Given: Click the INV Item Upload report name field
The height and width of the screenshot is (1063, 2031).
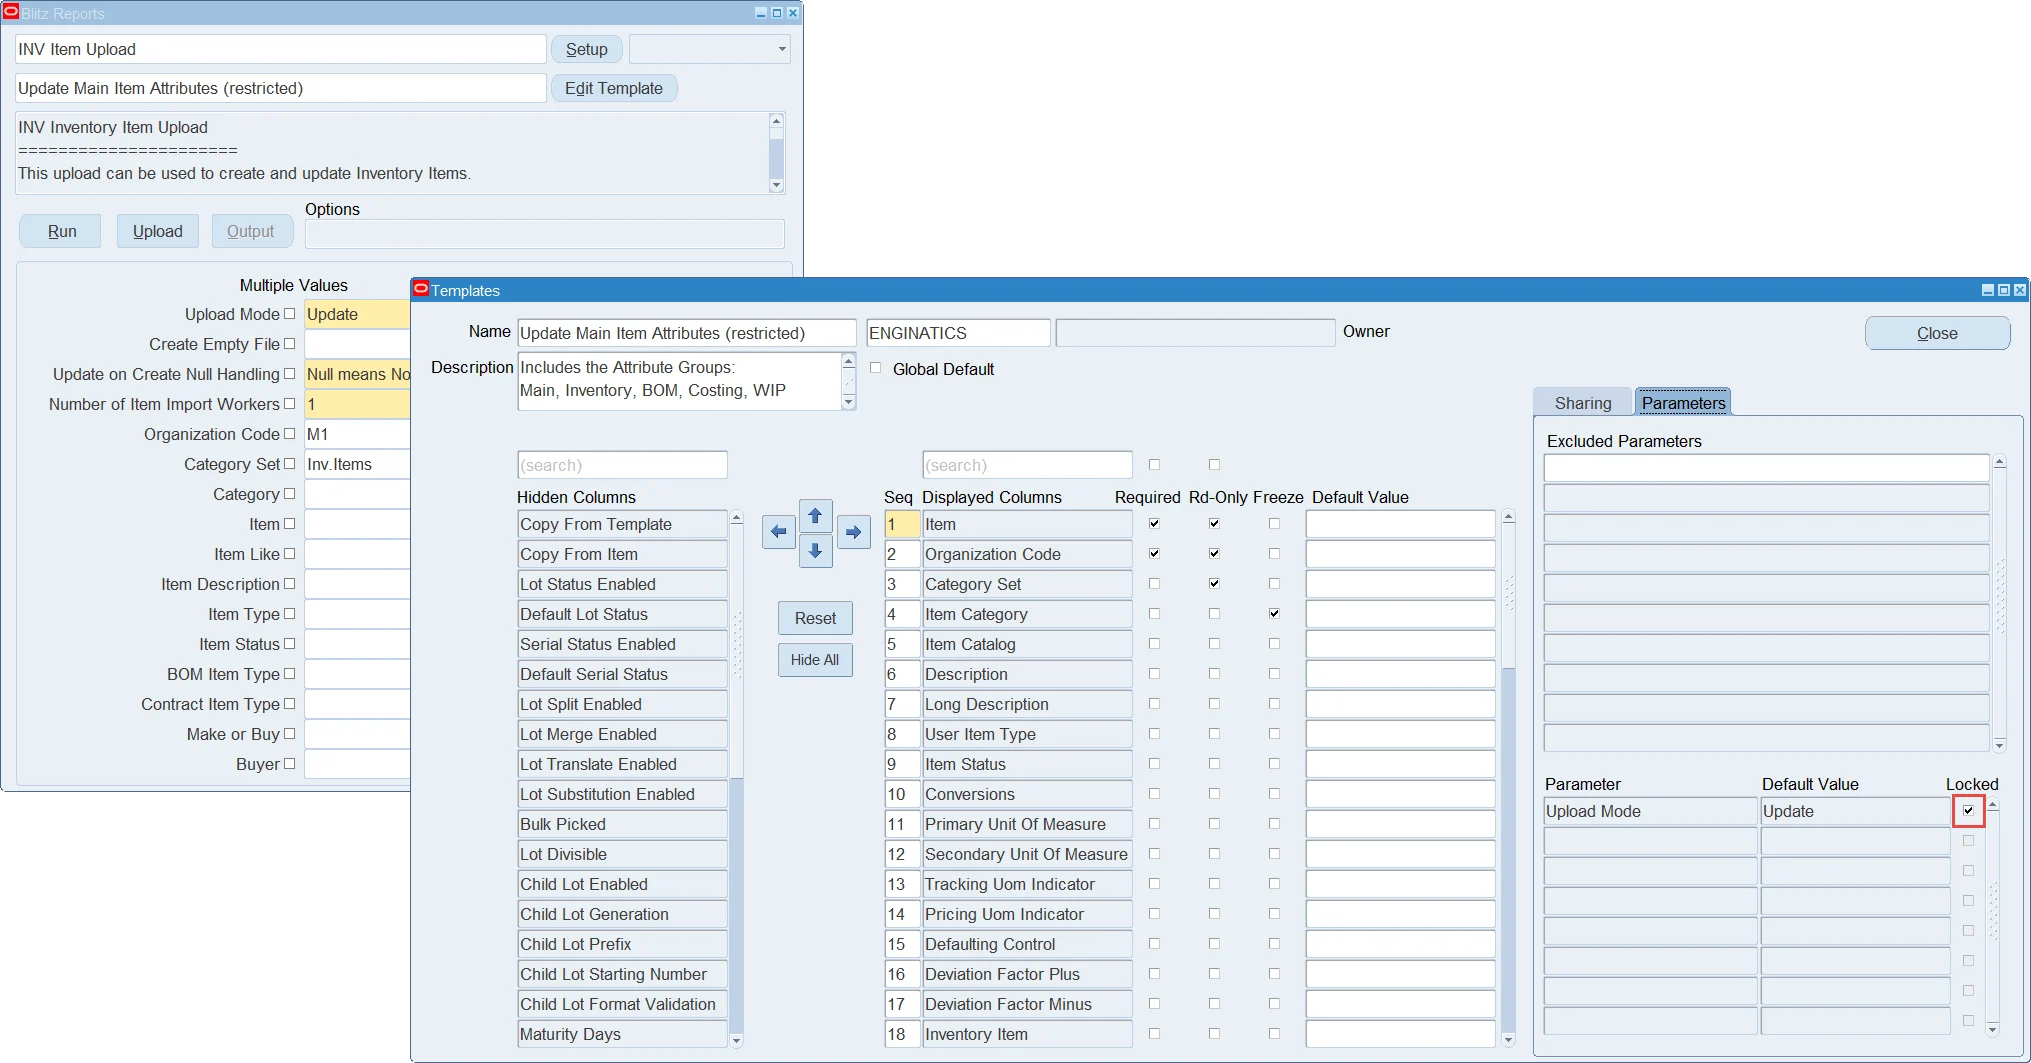Looking at the screenshot, I should pos(281,49).
